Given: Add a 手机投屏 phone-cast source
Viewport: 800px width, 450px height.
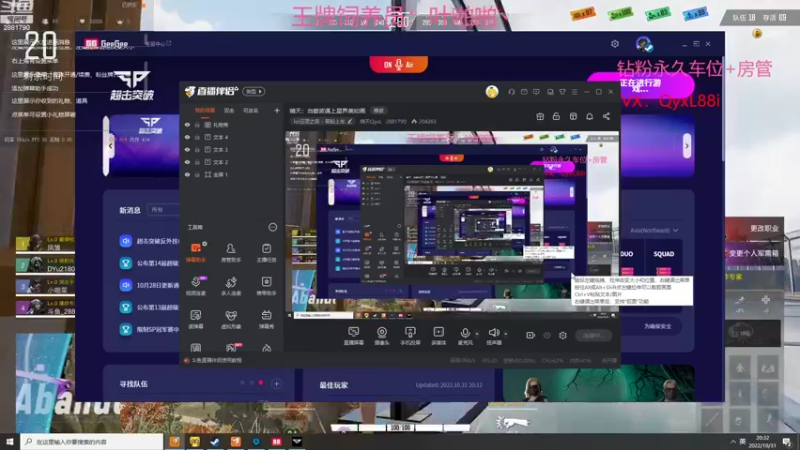Looking at the screenshot, I should [410, 336].
